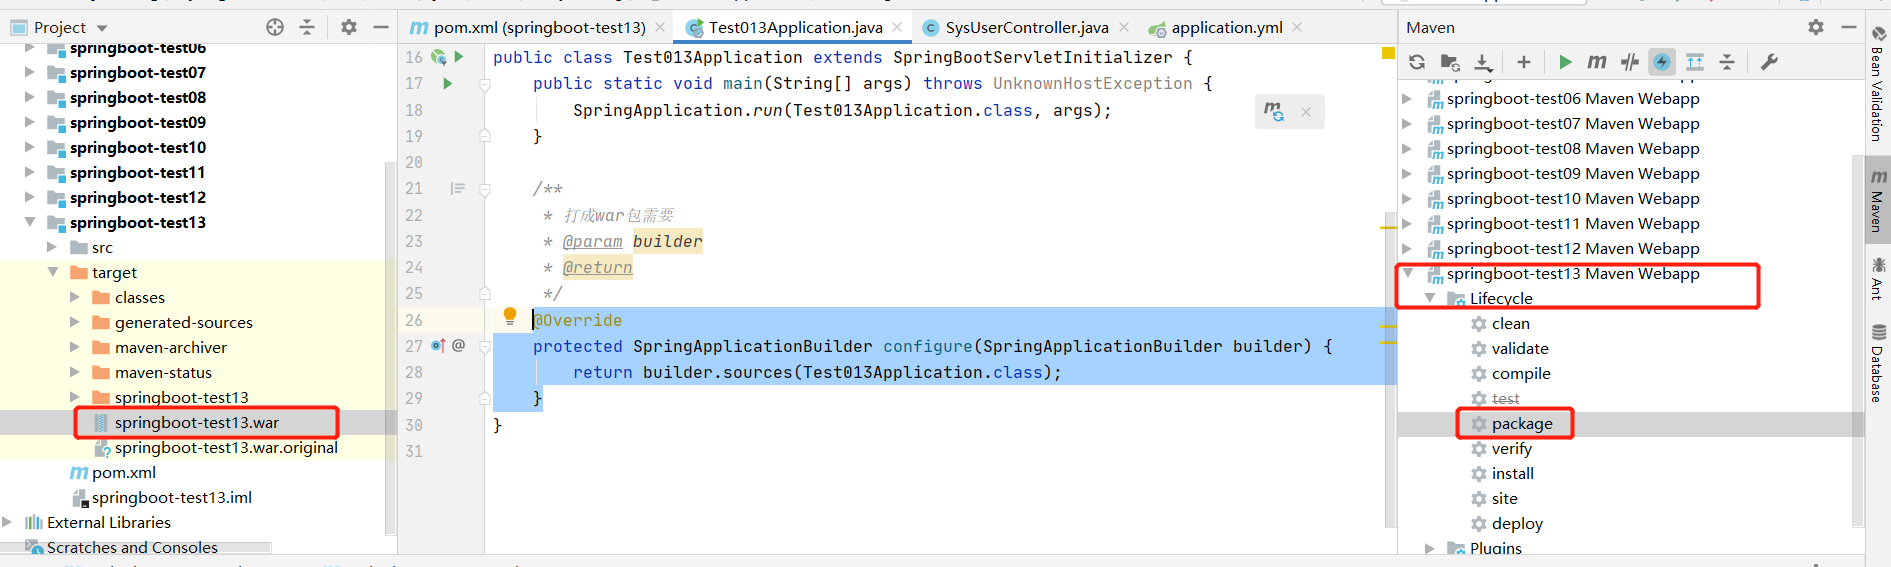Click the yellow intention lightbulb on line 26
Viewport: 1891px width, 567px height.
pyautogui.click(x=510, y=317)
